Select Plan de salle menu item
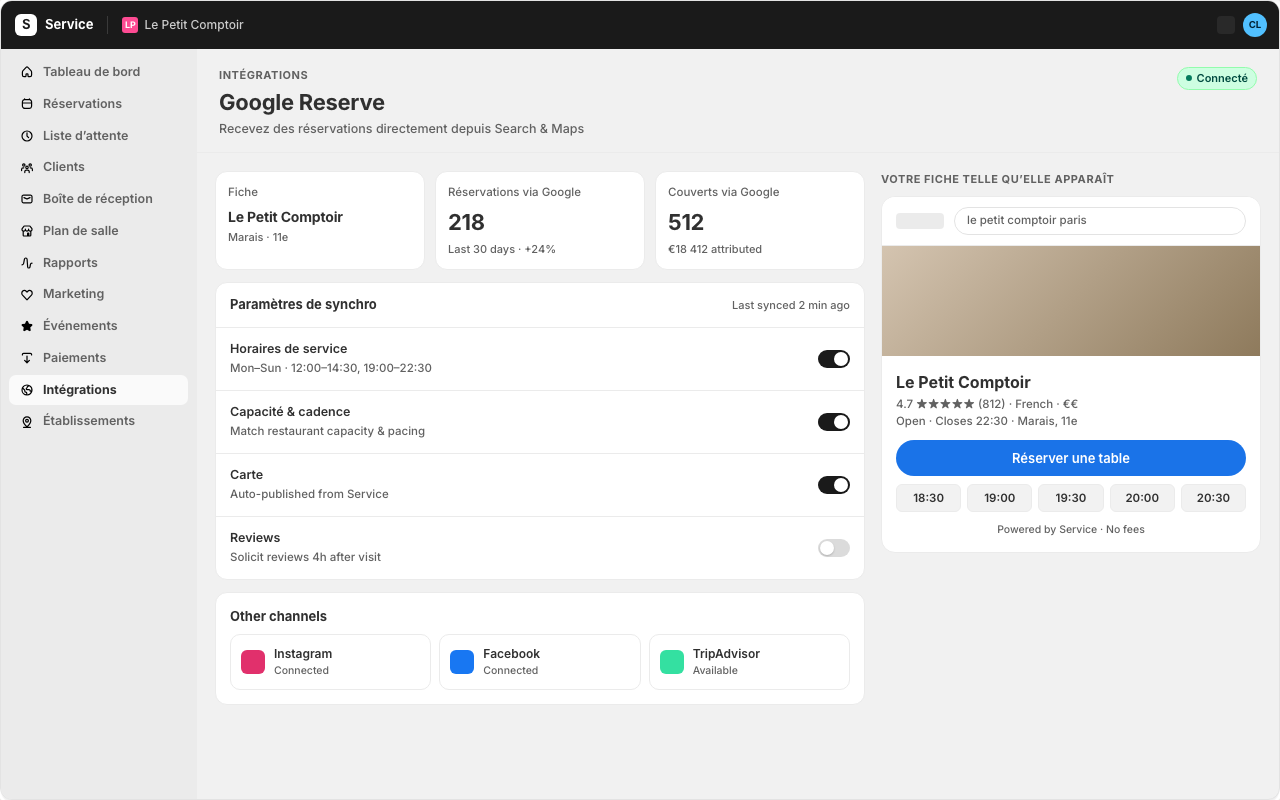The width and height of the screenshot is (1280, 800). (x=98, y=231)
